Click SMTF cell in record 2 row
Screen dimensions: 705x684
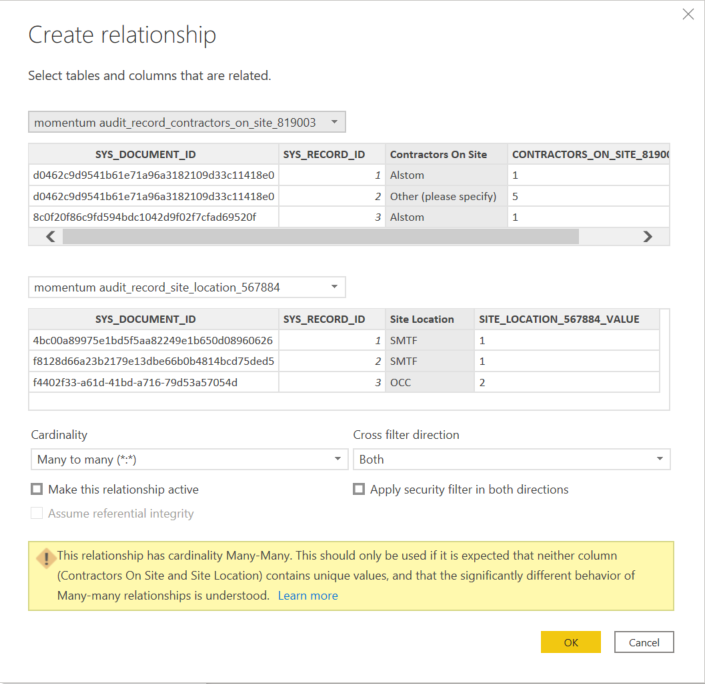429,361
